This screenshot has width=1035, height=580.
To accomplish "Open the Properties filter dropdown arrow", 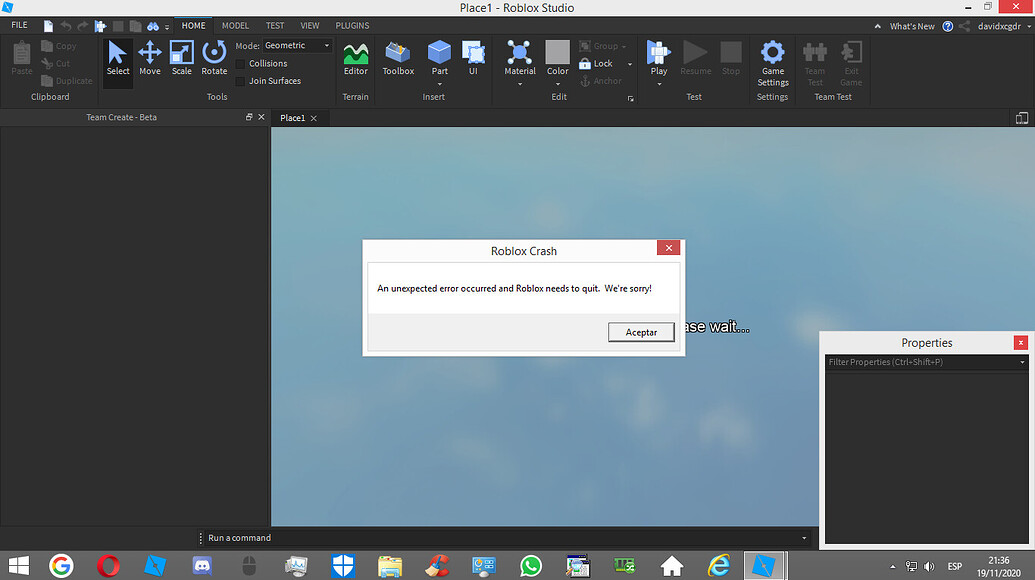I will [1022, 362].
